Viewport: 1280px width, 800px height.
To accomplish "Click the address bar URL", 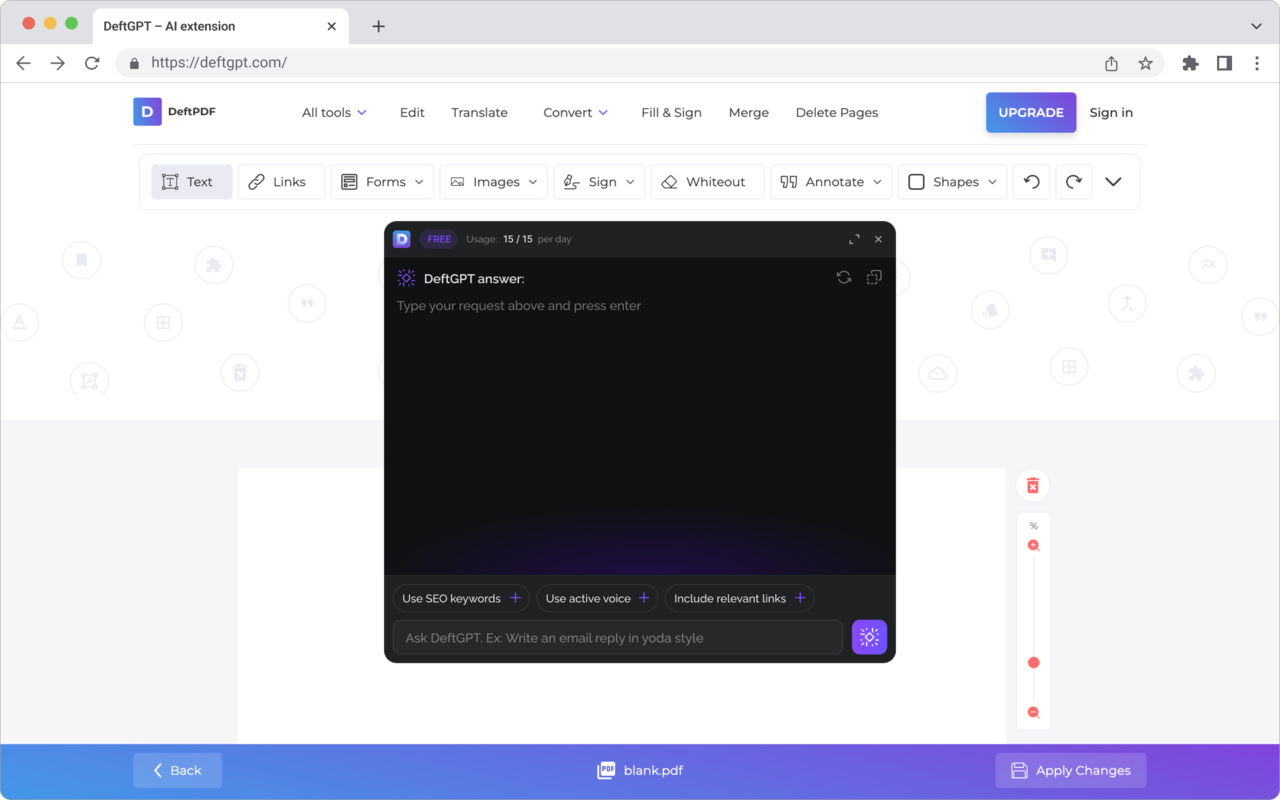I will pyautogui.click(x=219, y=62).
